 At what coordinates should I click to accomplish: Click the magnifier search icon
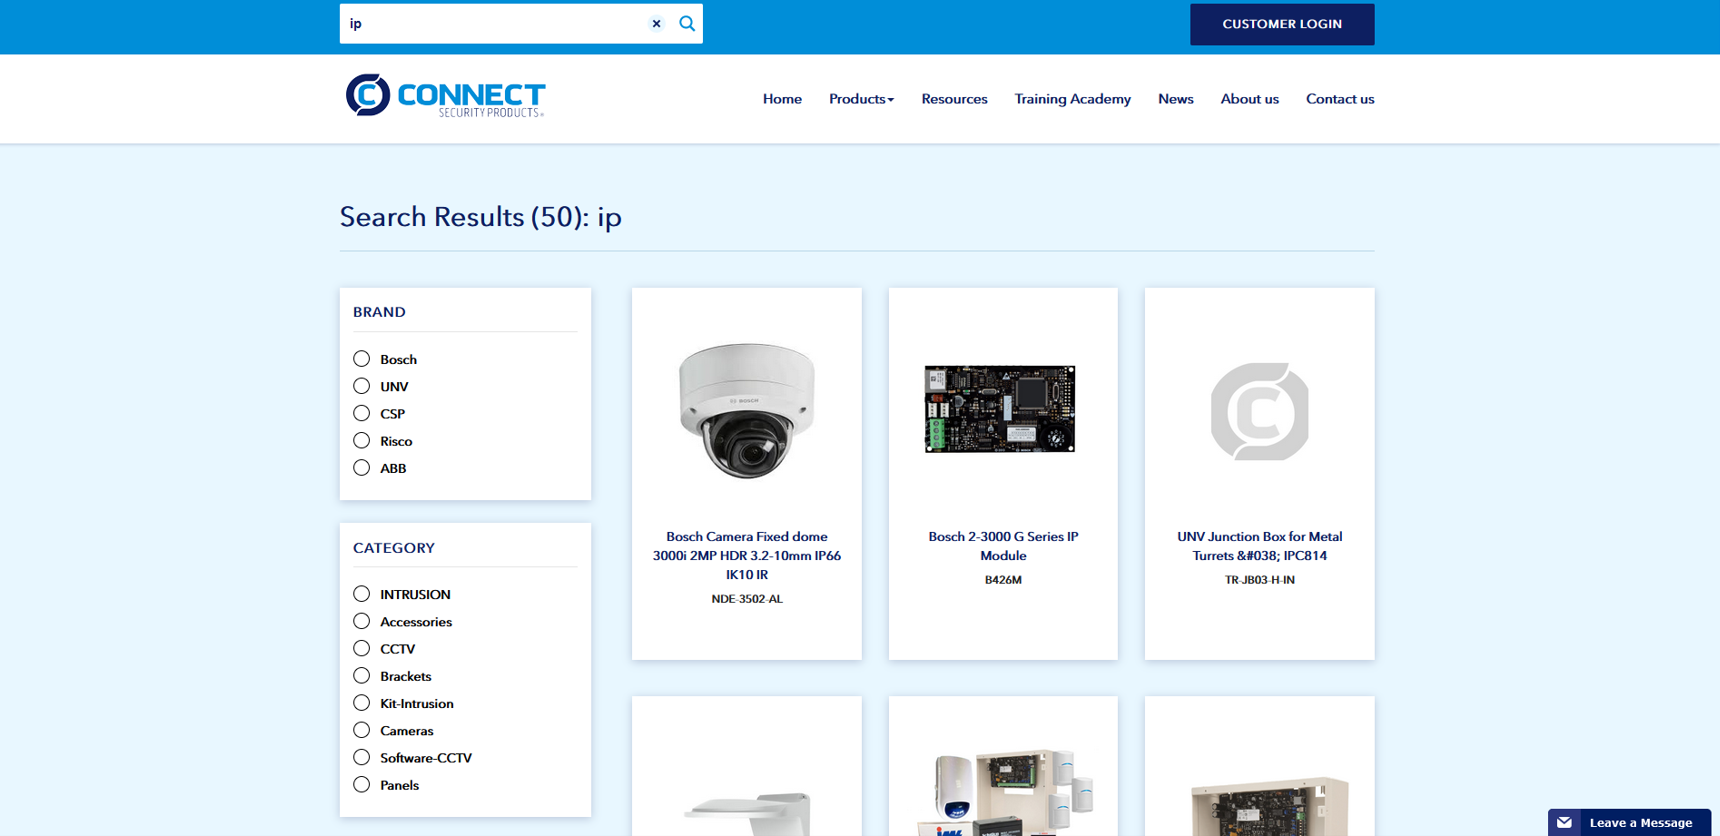687,24
